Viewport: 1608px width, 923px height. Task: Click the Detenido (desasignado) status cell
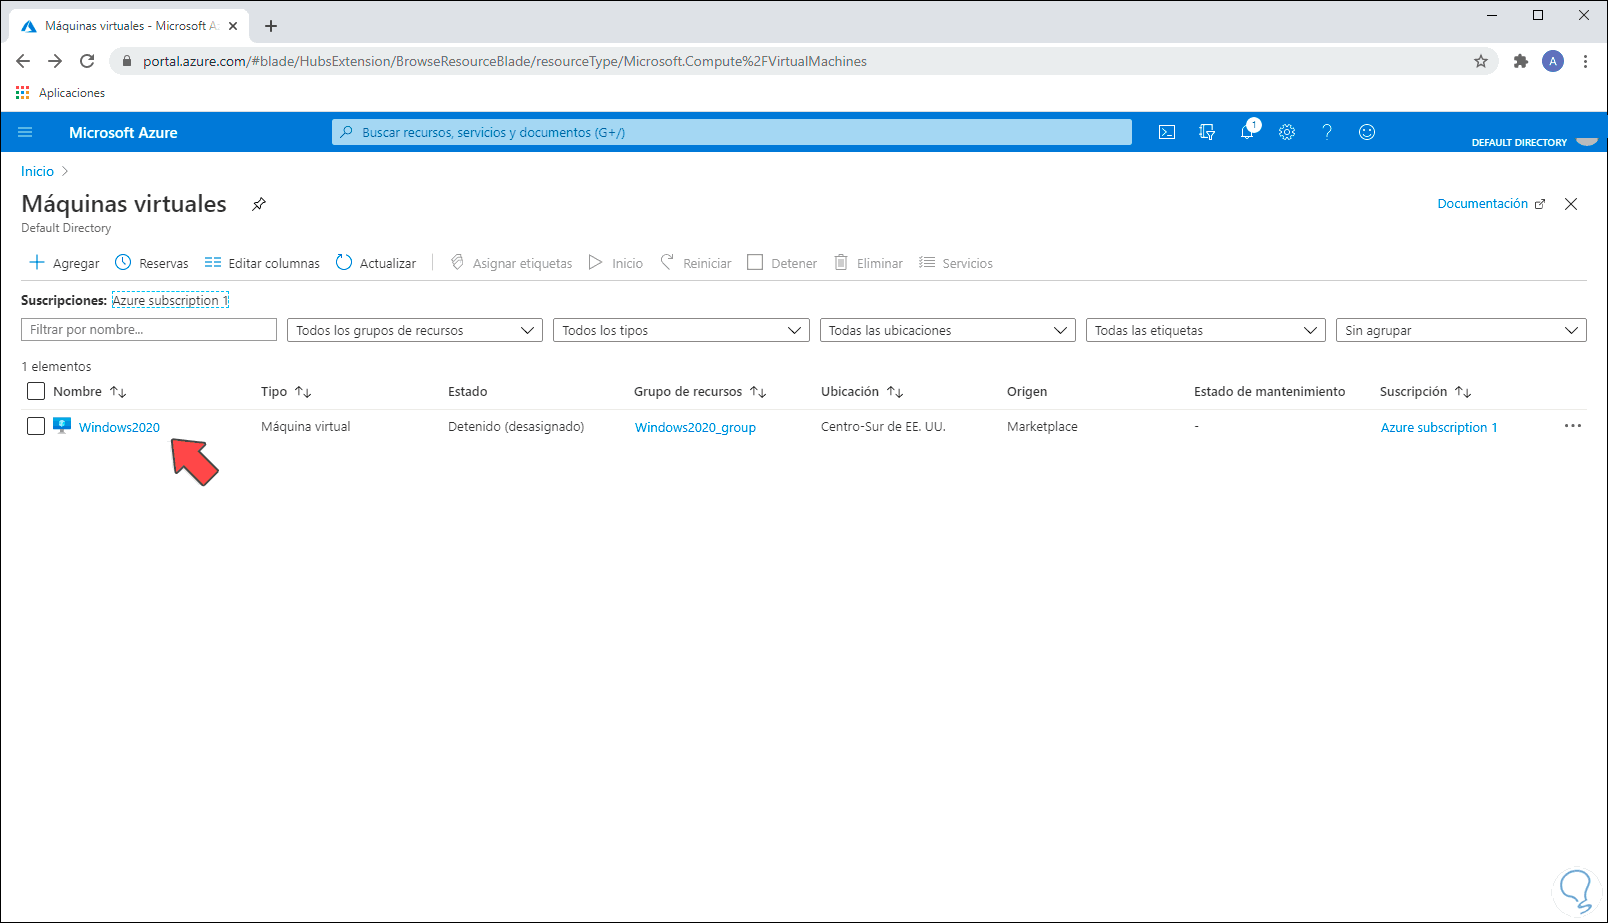coord(516,426)
